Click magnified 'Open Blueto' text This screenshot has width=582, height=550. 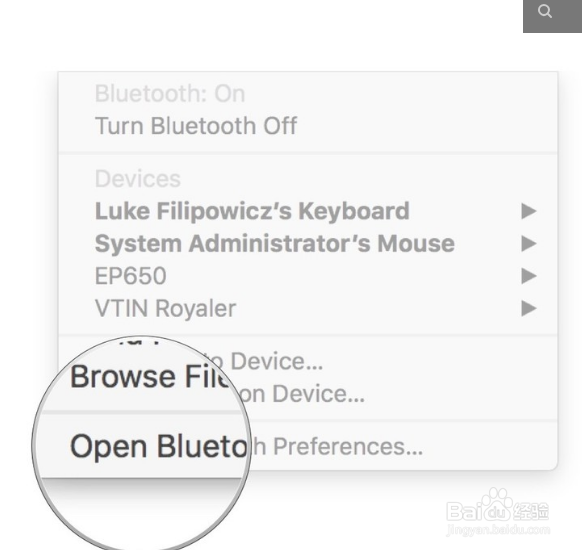(x=159, y=446)
